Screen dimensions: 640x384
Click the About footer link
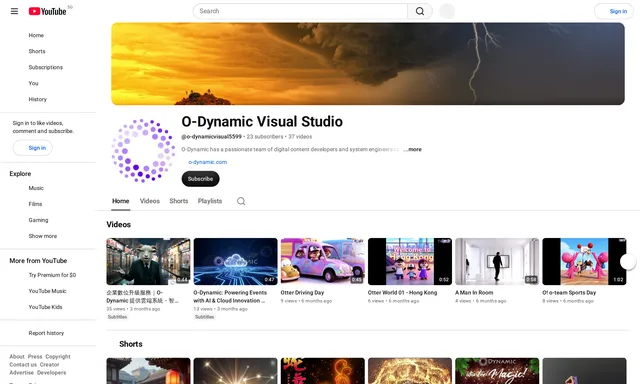click(x=17, y=357)
